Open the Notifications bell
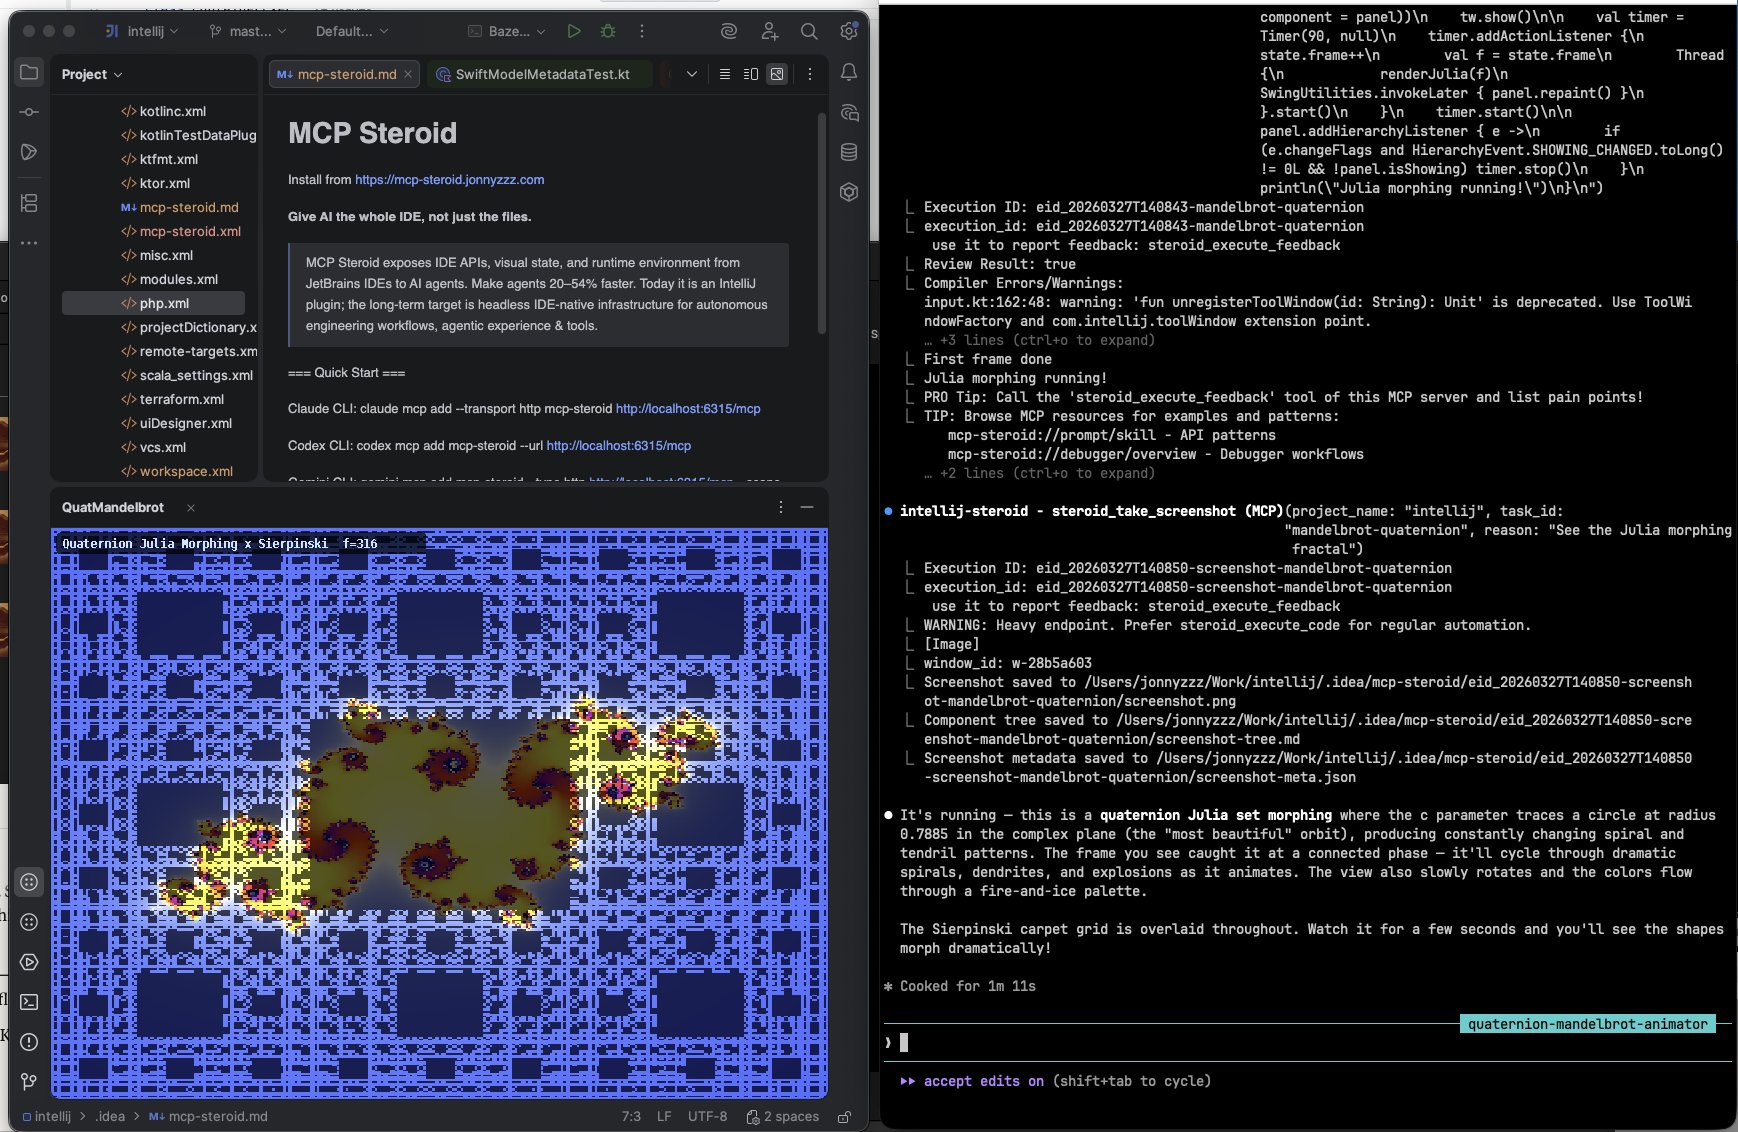 (x=849, y=73)
